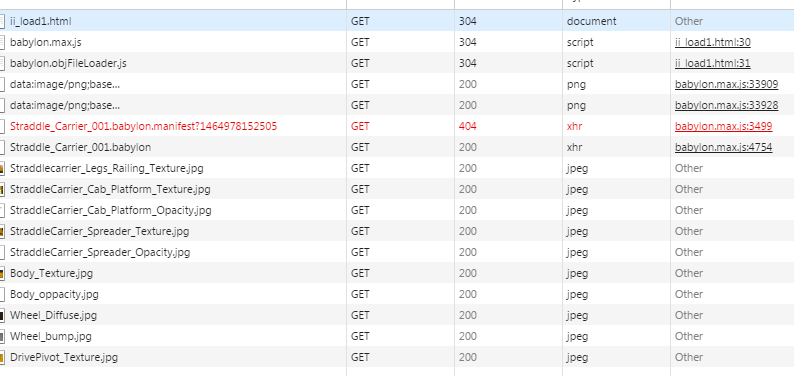This screenshot has height=376, width=794.
Task: Click the DrivePivot_Texture.jpg thumbnail icon
Action: click(x=2, y=357)
